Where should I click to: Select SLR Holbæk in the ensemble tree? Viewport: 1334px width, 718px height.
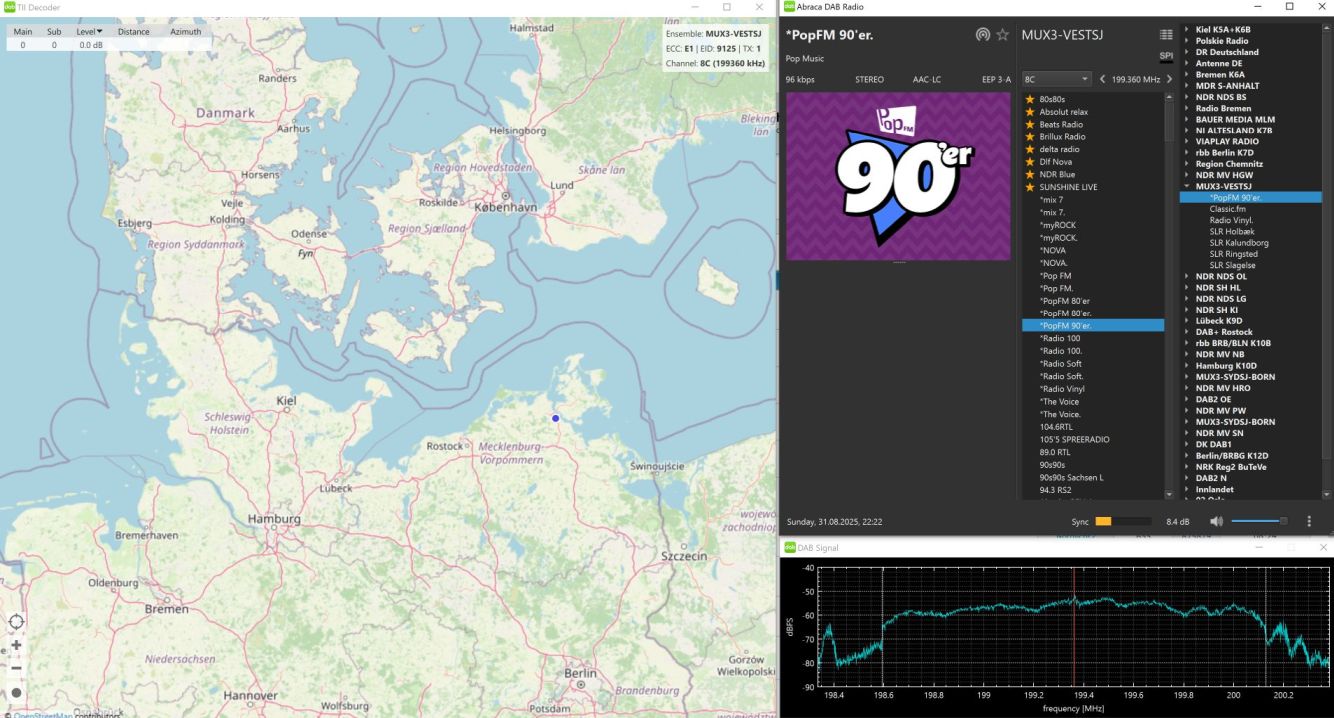pyautogui.click(x=1231, y=231)
